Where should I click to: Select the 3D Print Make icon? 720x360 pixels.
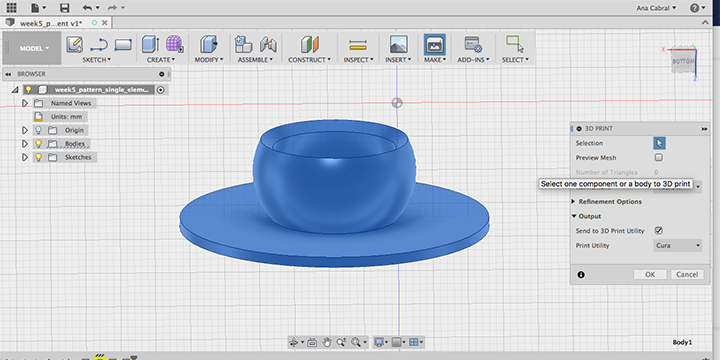coord(434,45)
